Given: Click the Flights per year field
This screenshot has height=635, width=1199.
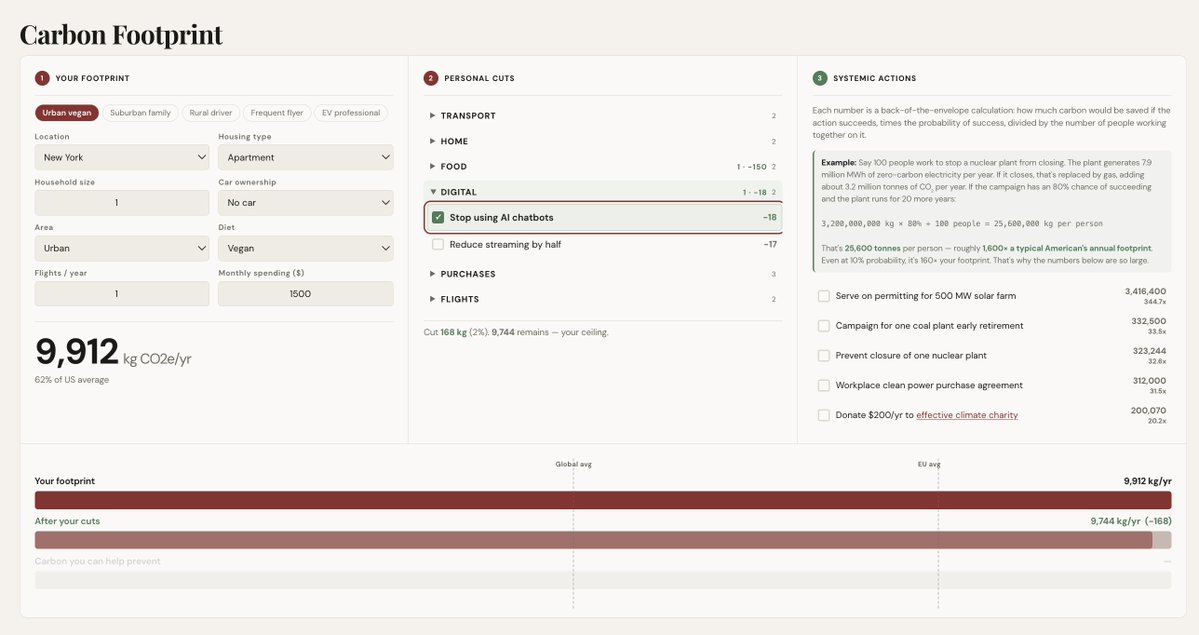Looking at the screenshot, I should click(122, 294).
